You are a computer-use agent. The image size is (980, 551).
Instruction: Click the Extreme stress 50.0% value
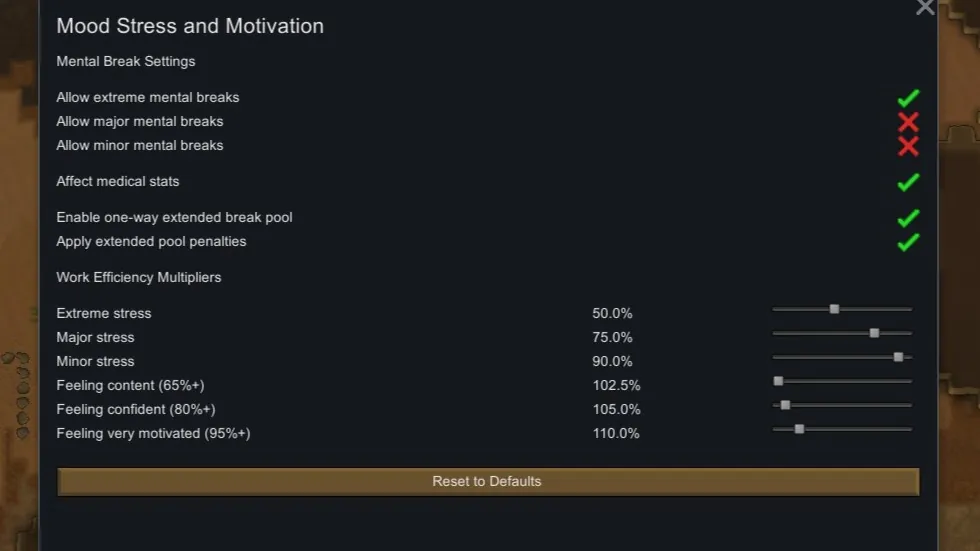point(612,314)
